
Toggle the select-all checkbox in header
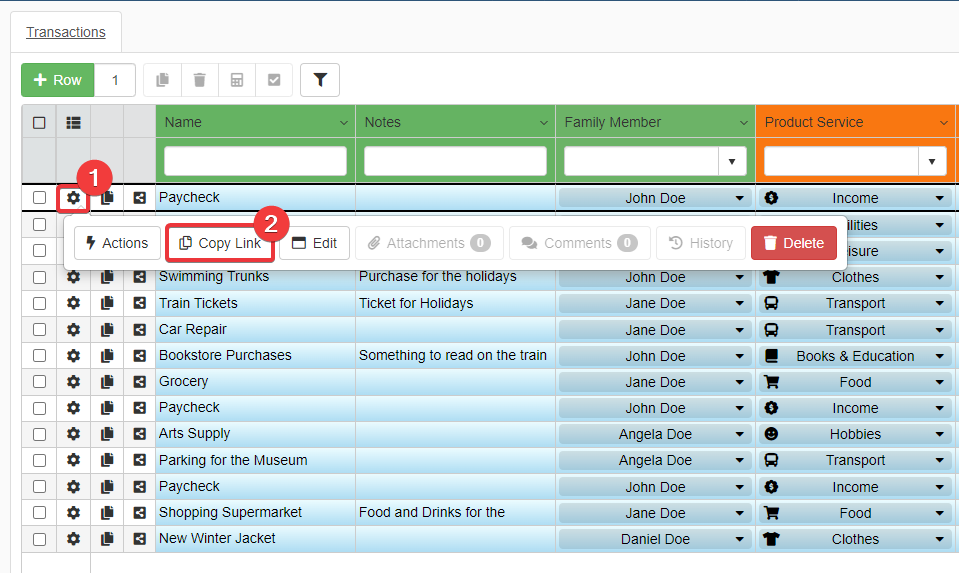pos(39,123)
